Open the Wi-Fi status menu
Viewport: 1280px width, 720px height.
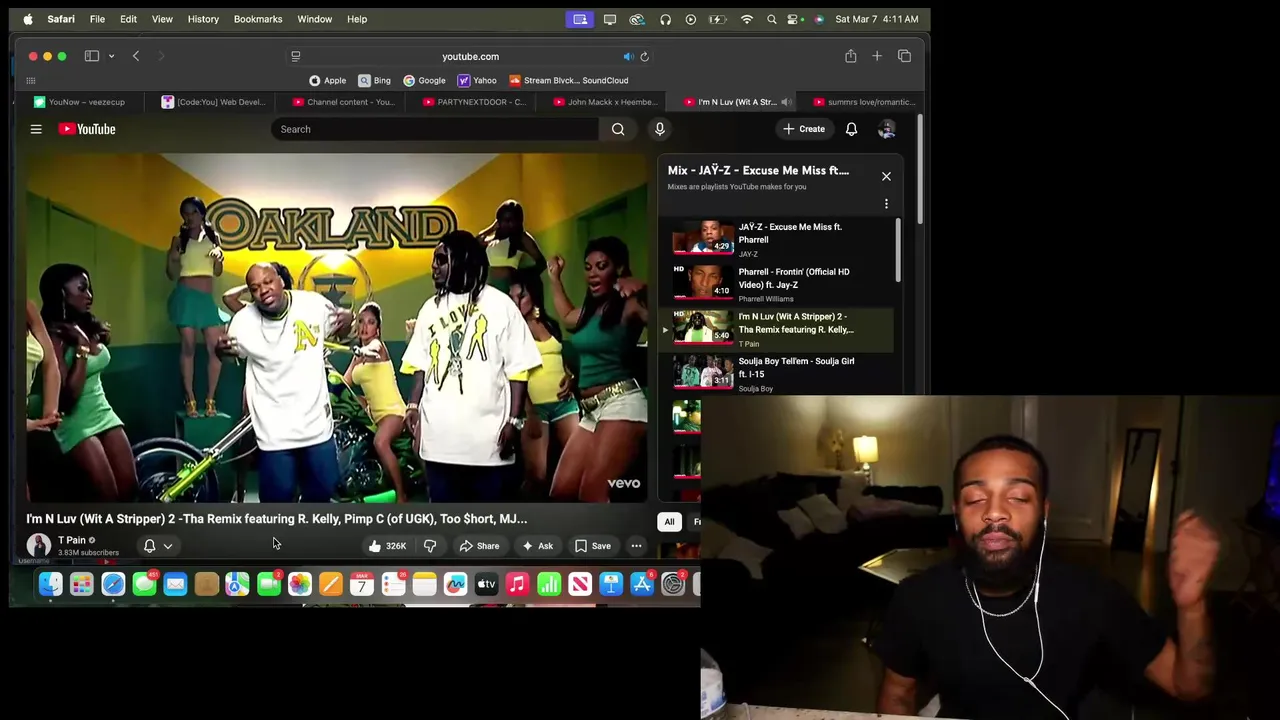click(746, 19)
